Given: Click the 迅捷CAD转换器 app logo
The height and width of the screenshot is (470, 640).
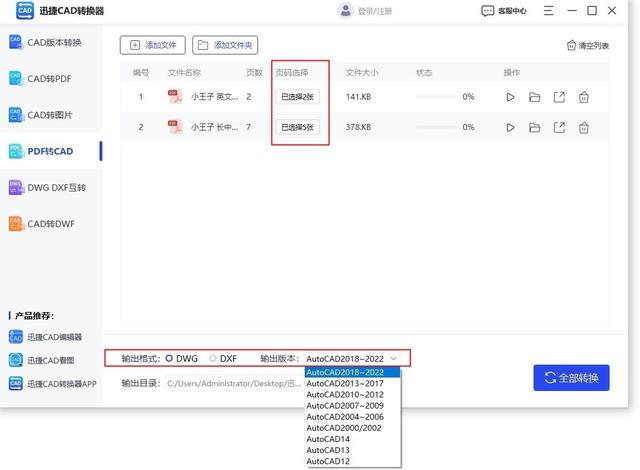Looking at the screenshot, I should pos(25,11).
